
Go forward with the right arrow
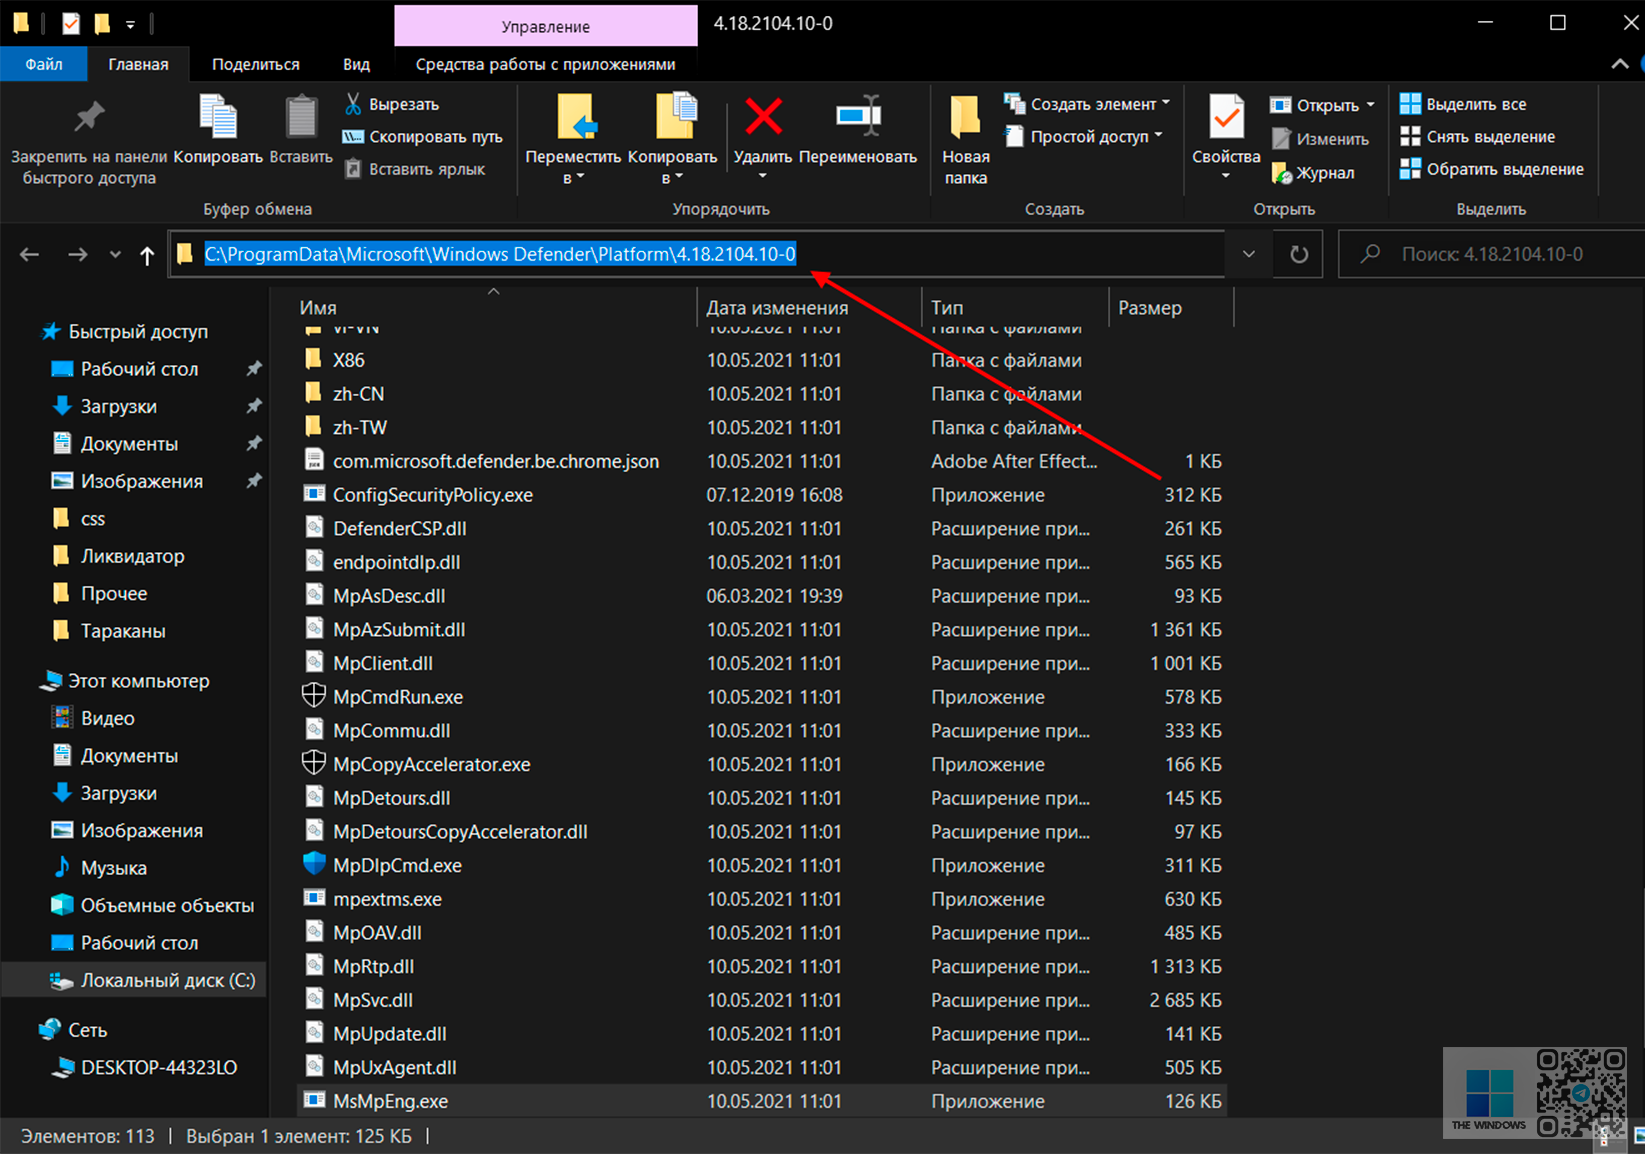[77, 255]
